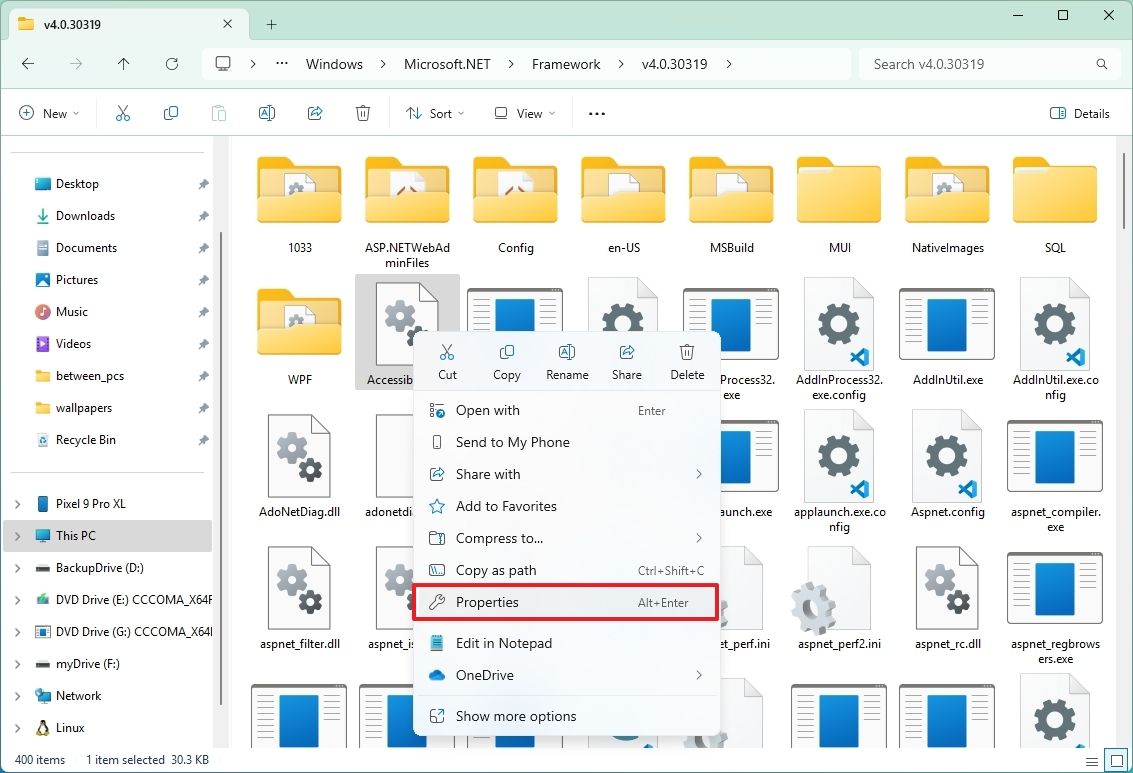Switch to list view from the status bar
1133x773 pixels.
[x=1093, y=759]
